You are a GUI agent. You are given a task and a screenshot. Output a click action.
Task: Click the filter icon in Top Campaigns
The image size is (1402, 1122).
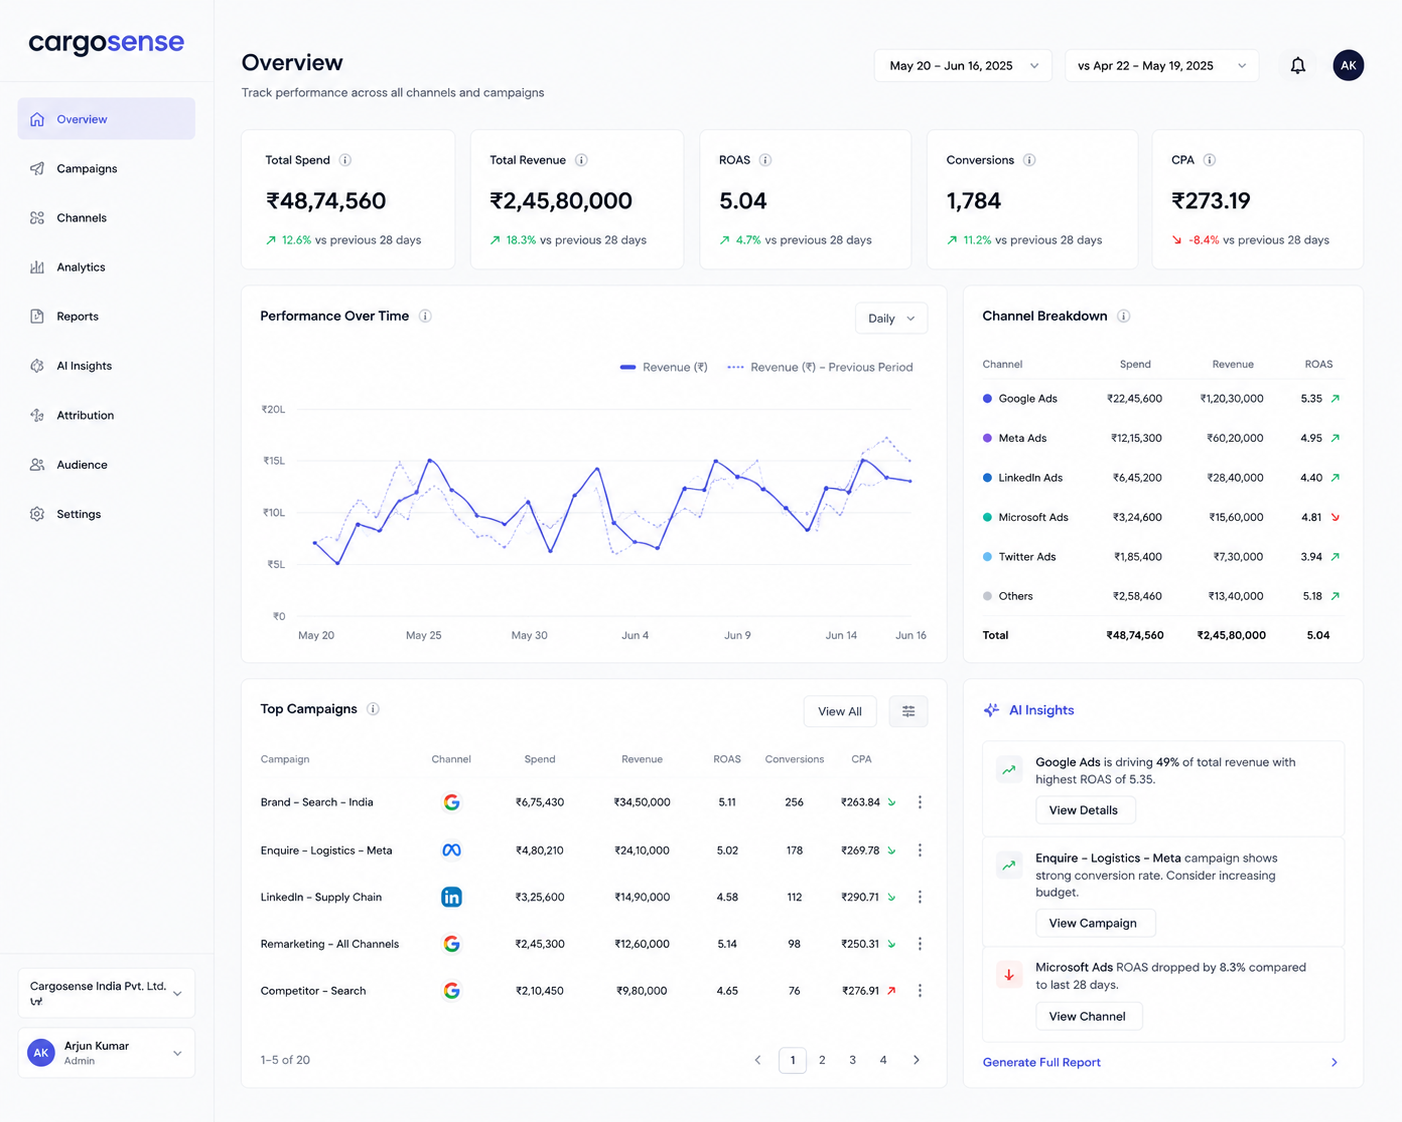pos(908,711)
